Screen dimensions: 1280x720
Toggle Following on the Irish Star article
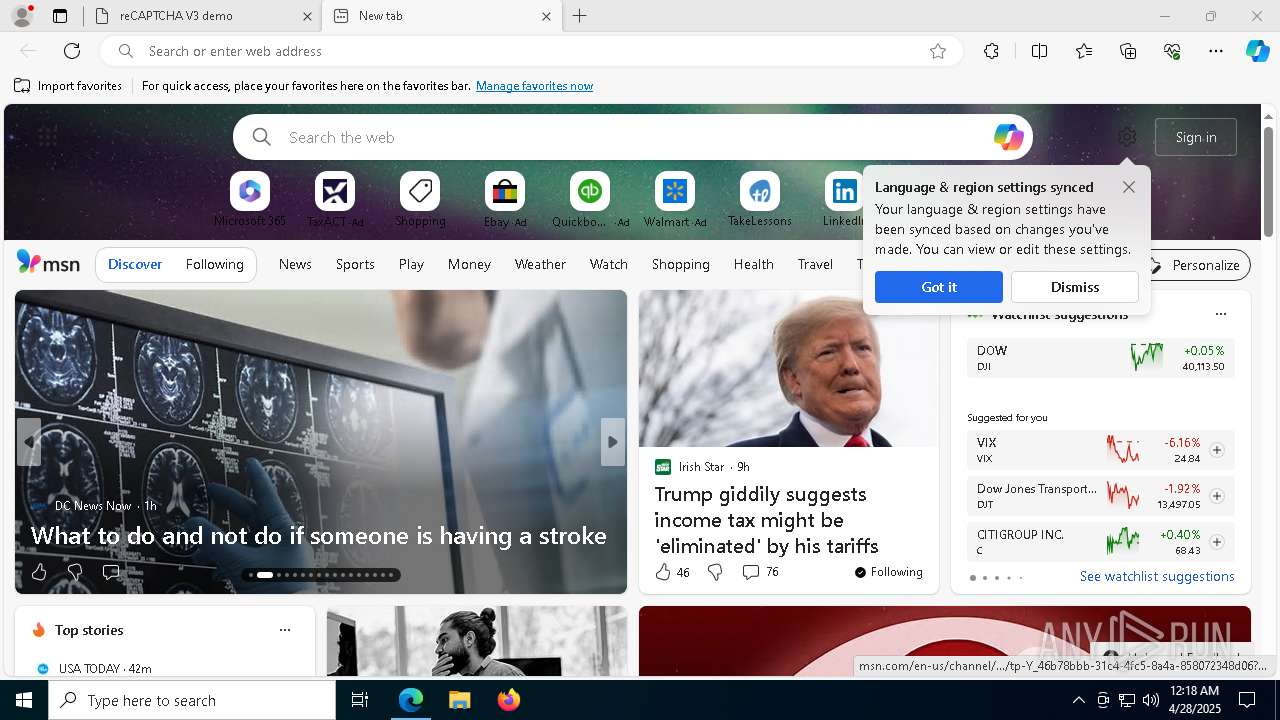(889, 572)
